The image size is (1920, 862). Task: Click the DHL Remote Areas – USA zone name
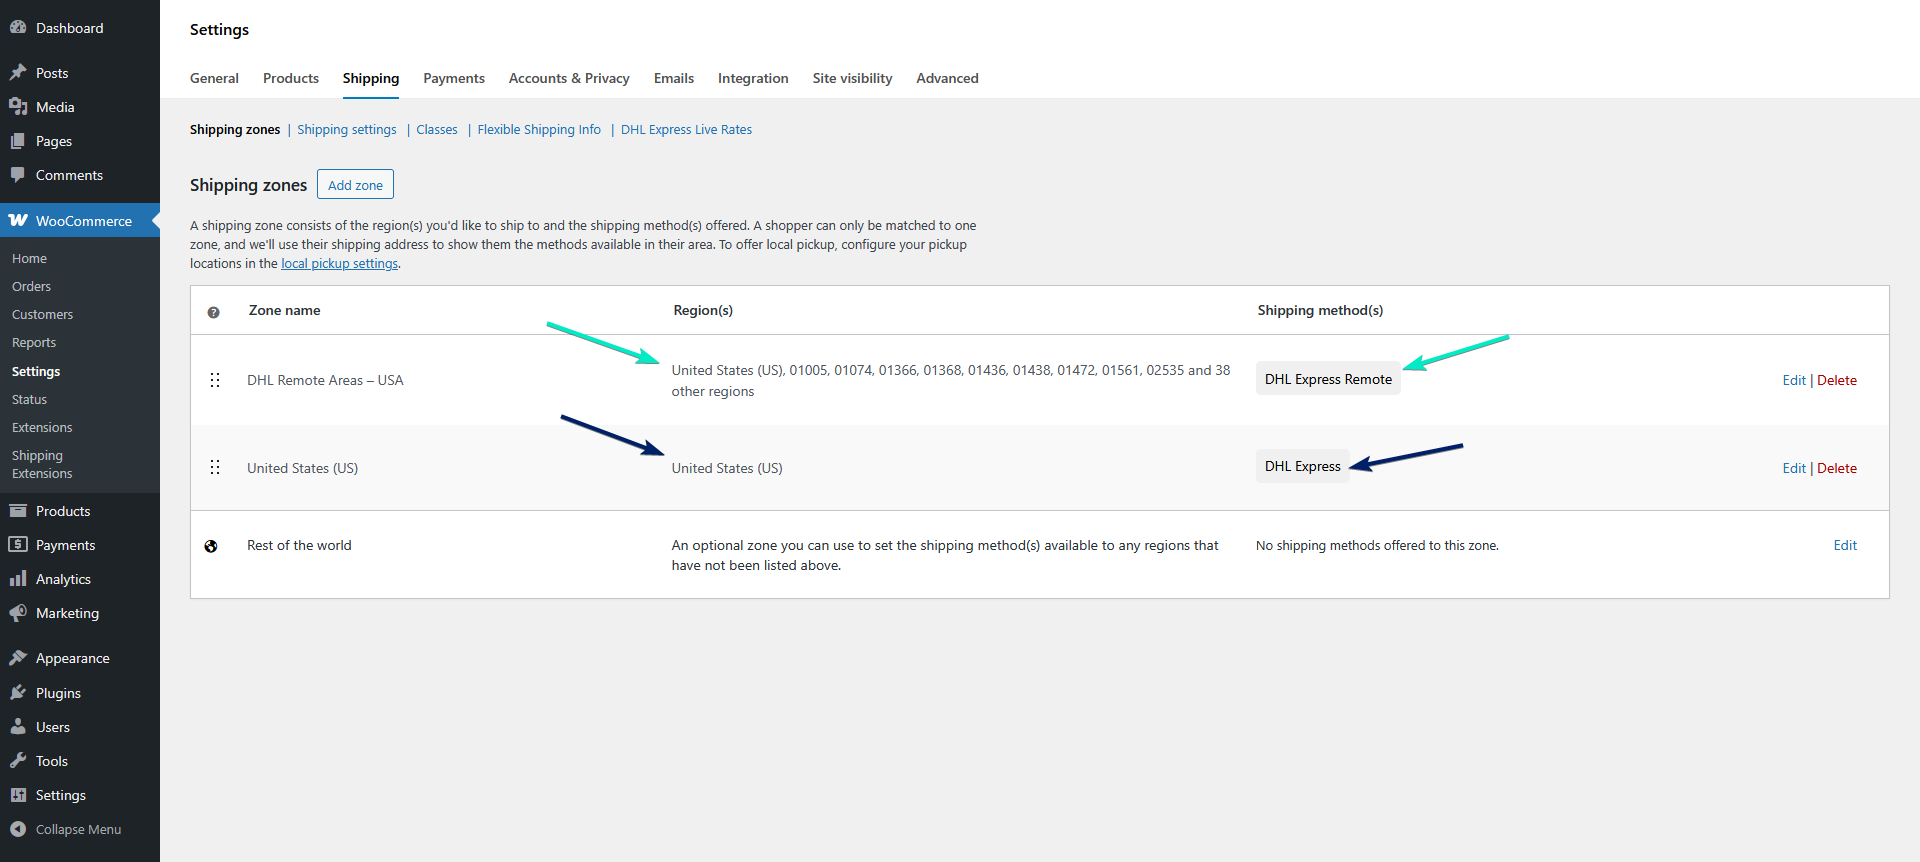pyautogui.click(x=325, y=380)
